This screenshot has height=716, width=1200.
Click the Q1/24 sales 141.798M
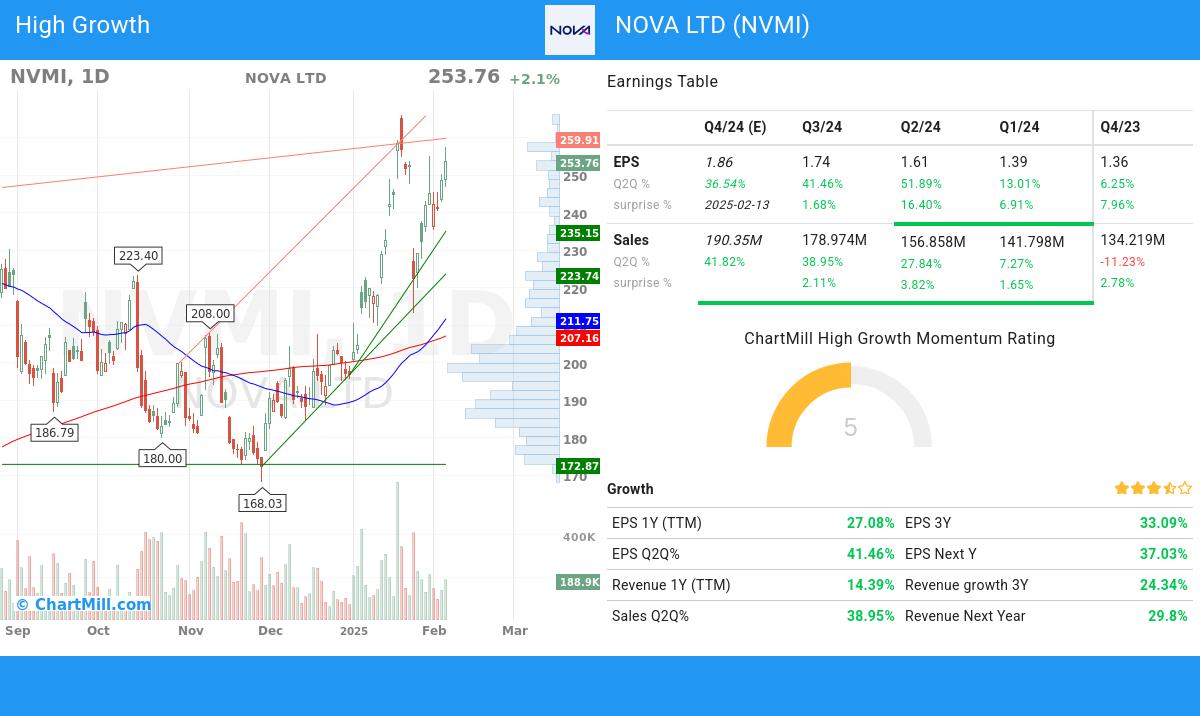coord(1032,242)
